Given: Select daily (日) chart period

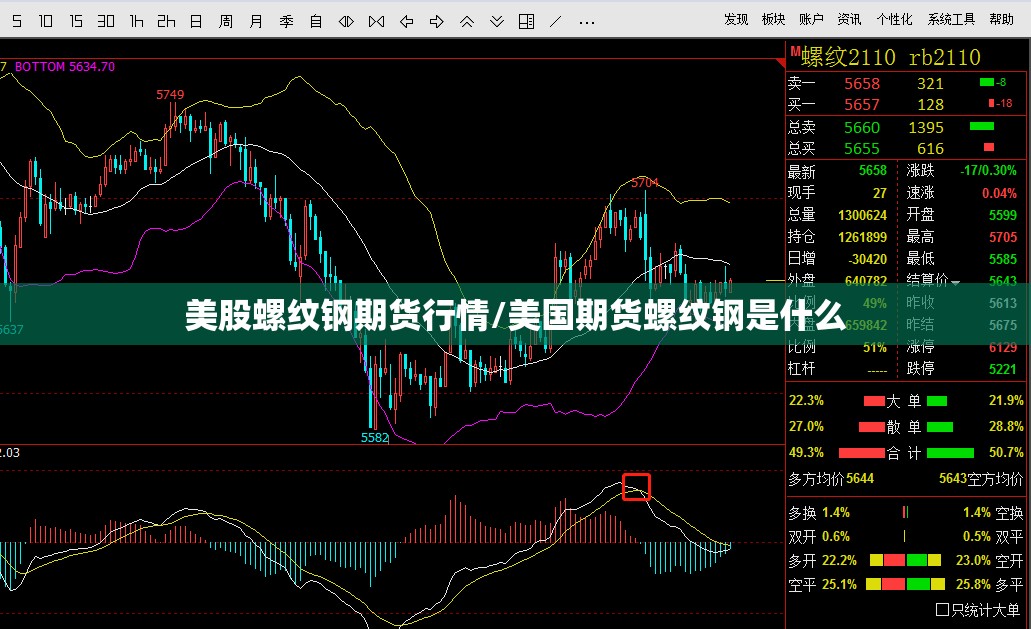Looking at the screenshot, I should tap(196, 22).
